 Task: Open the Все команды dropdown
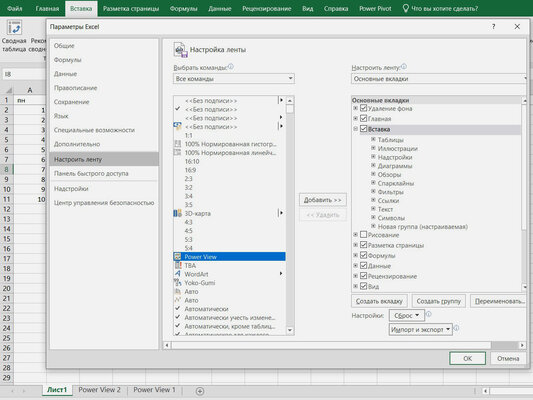click(234, 79)
